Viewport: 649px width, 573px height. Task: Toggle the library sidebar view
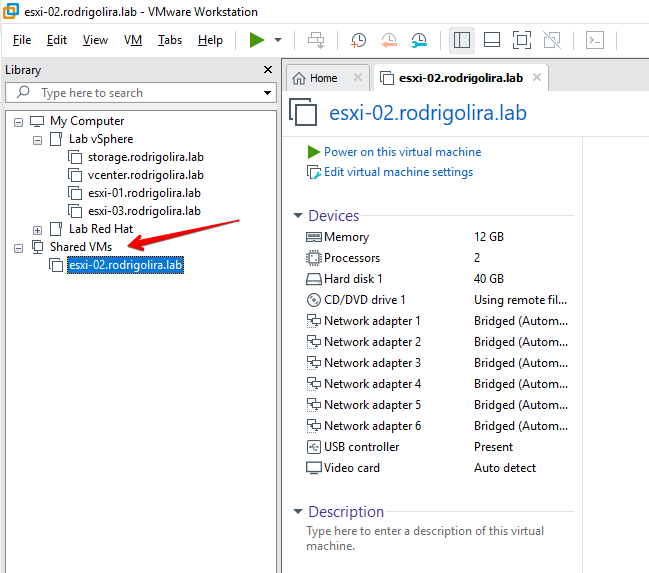461,40
